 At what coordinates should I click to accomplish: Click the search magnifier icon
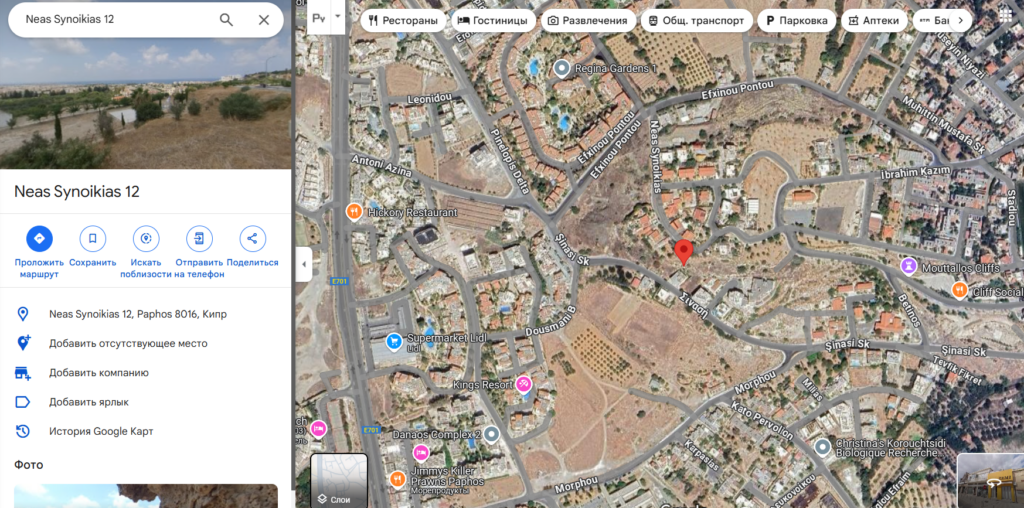[x=226, y=20]
